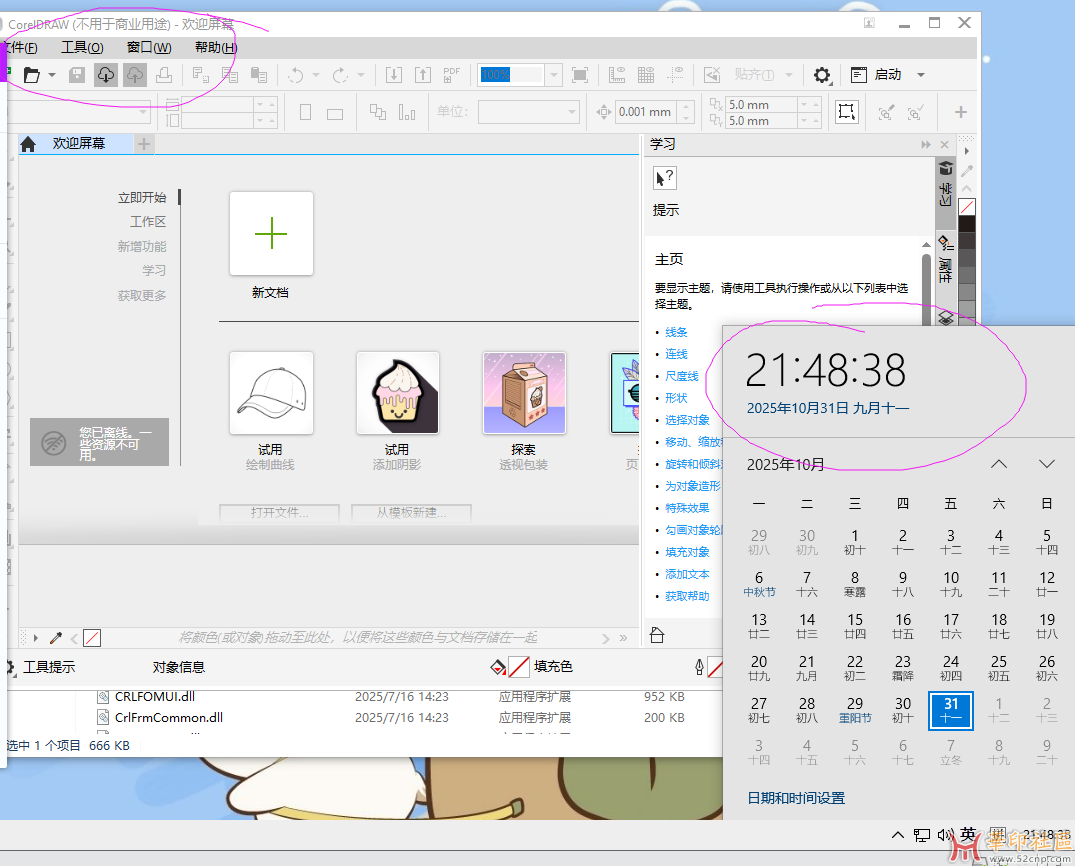
Task: Open the cupcake add-shadow tryout thumbnail
Action: (398, 393)
